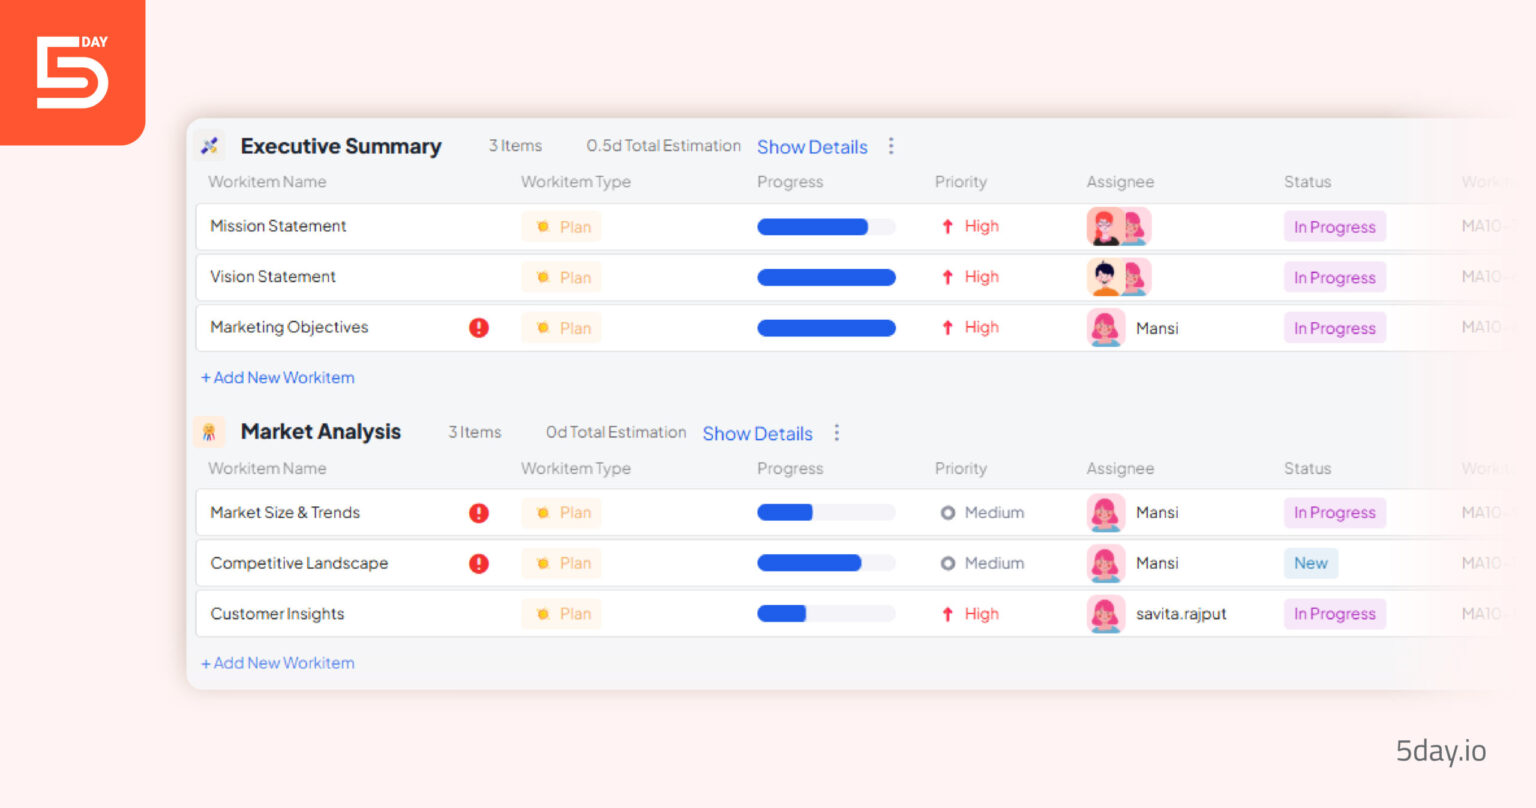
Task: Click savita.rajput's avatar in Customer Insights row
Action: (x=1105, y=614)
